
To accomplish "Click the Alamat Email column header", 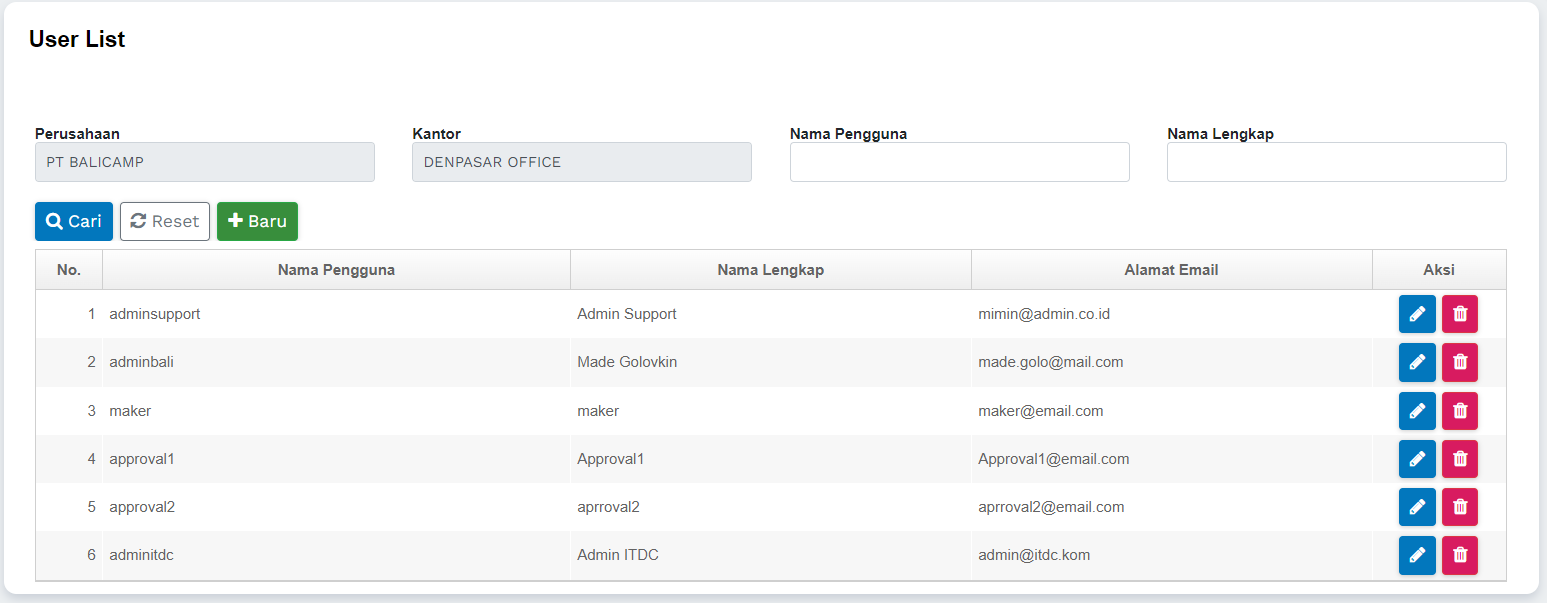I will pos(1171,270).
